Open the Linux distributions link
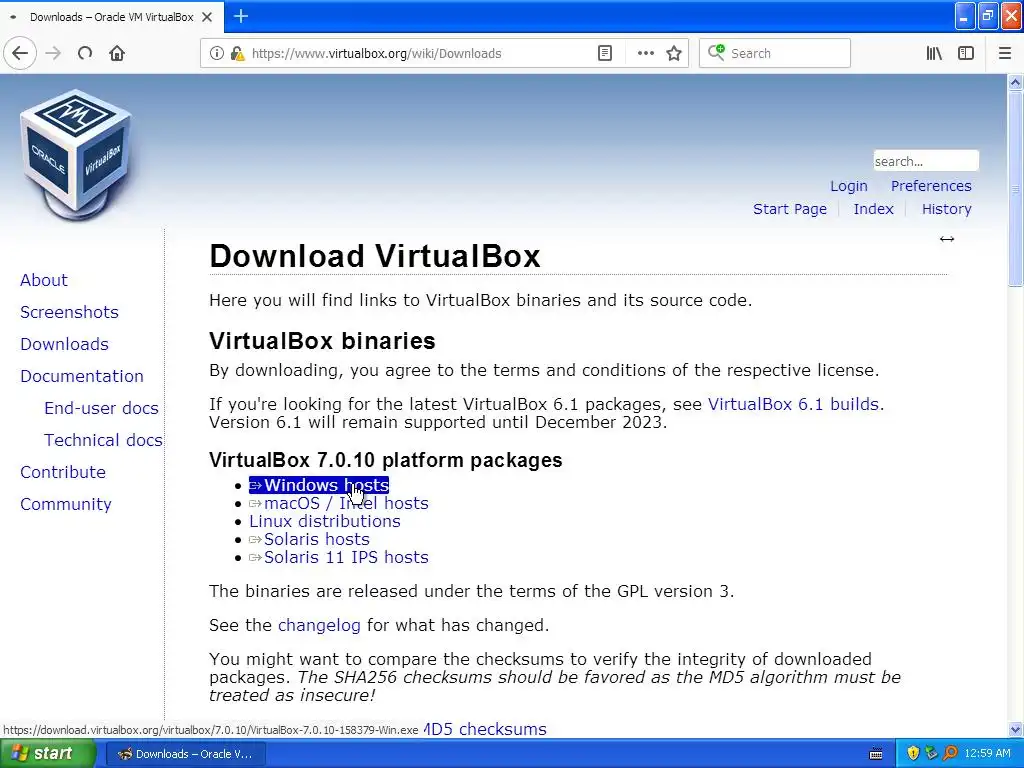Viewport: 1024px width, 768px height. 325,521
